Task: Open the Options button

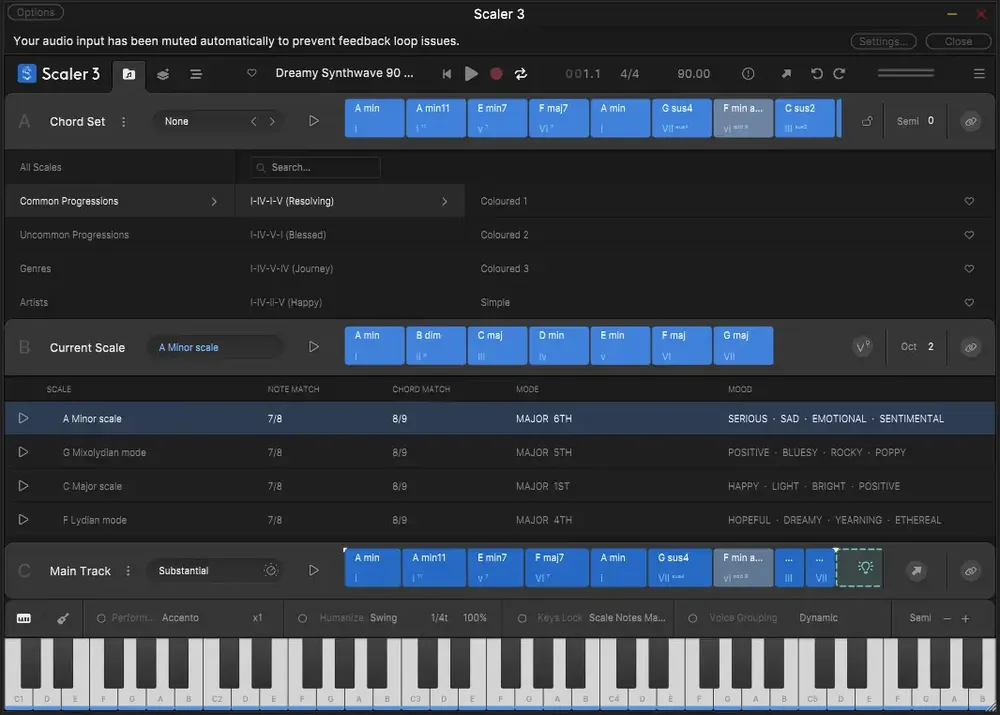Action: point(35,12)
